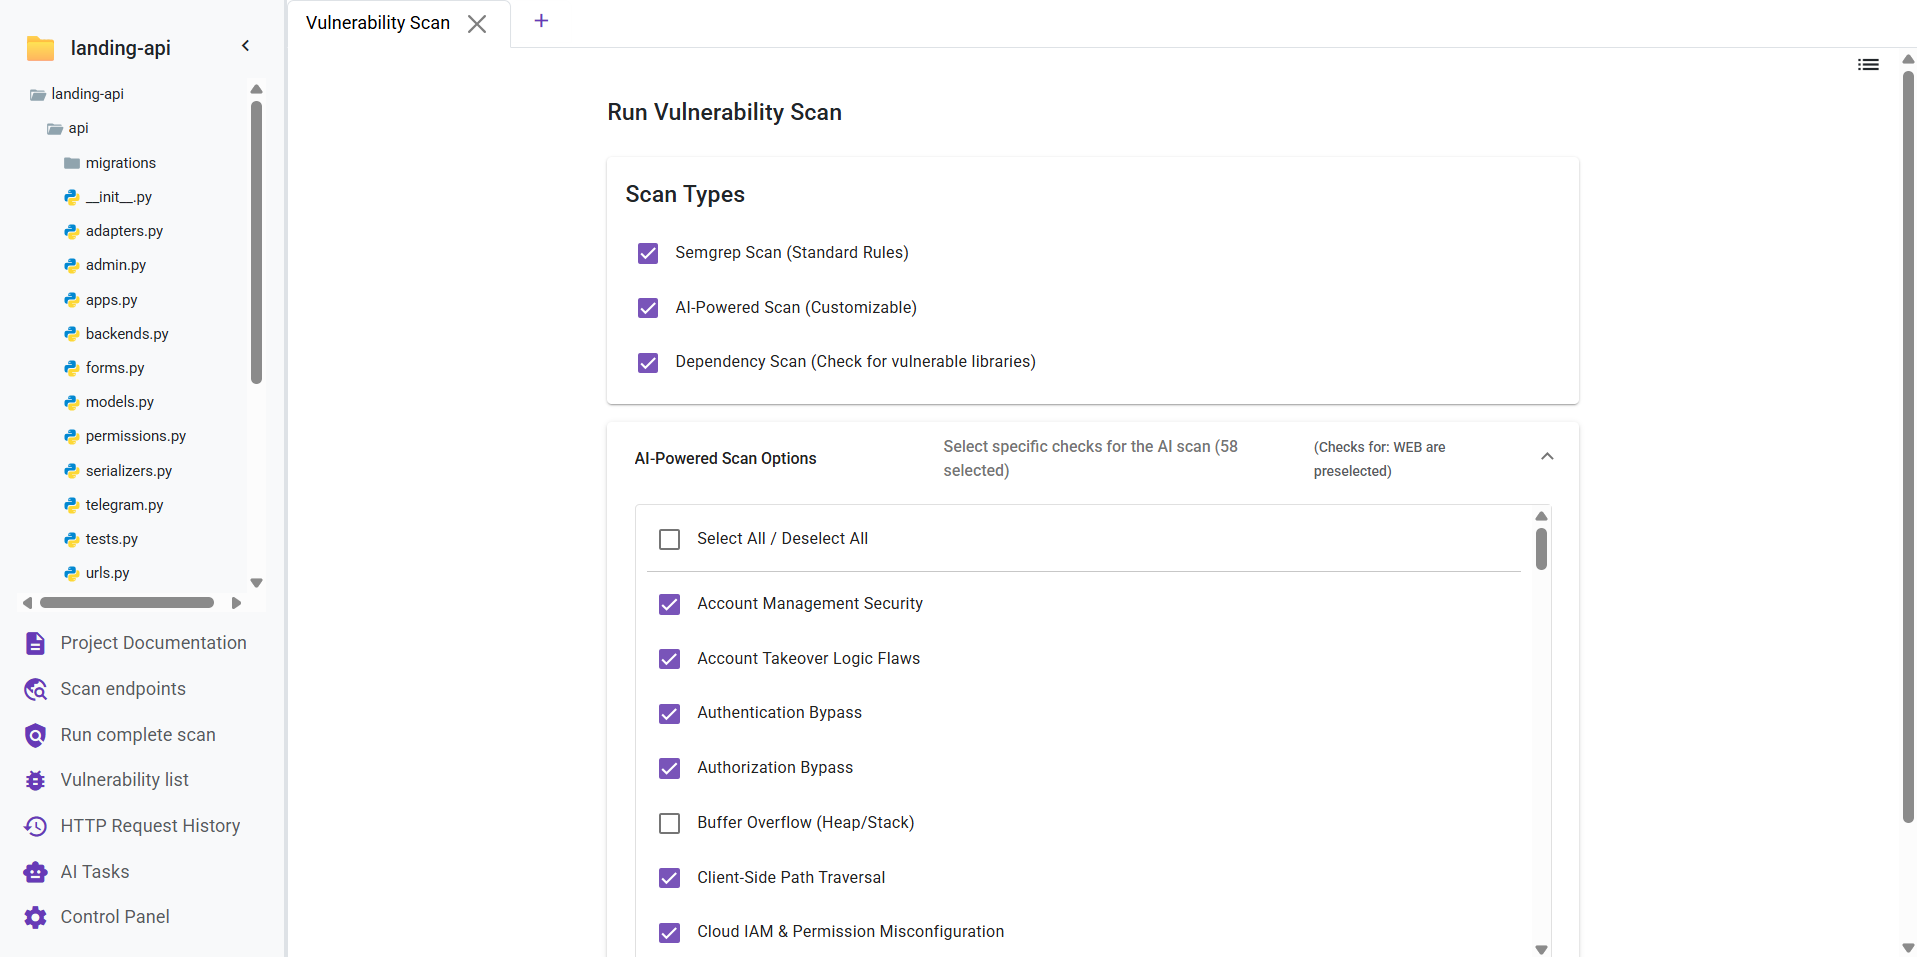1917x957 pixels.
Task: Select the Scan endpoints magnifier icon
Action: pos(35,689)
